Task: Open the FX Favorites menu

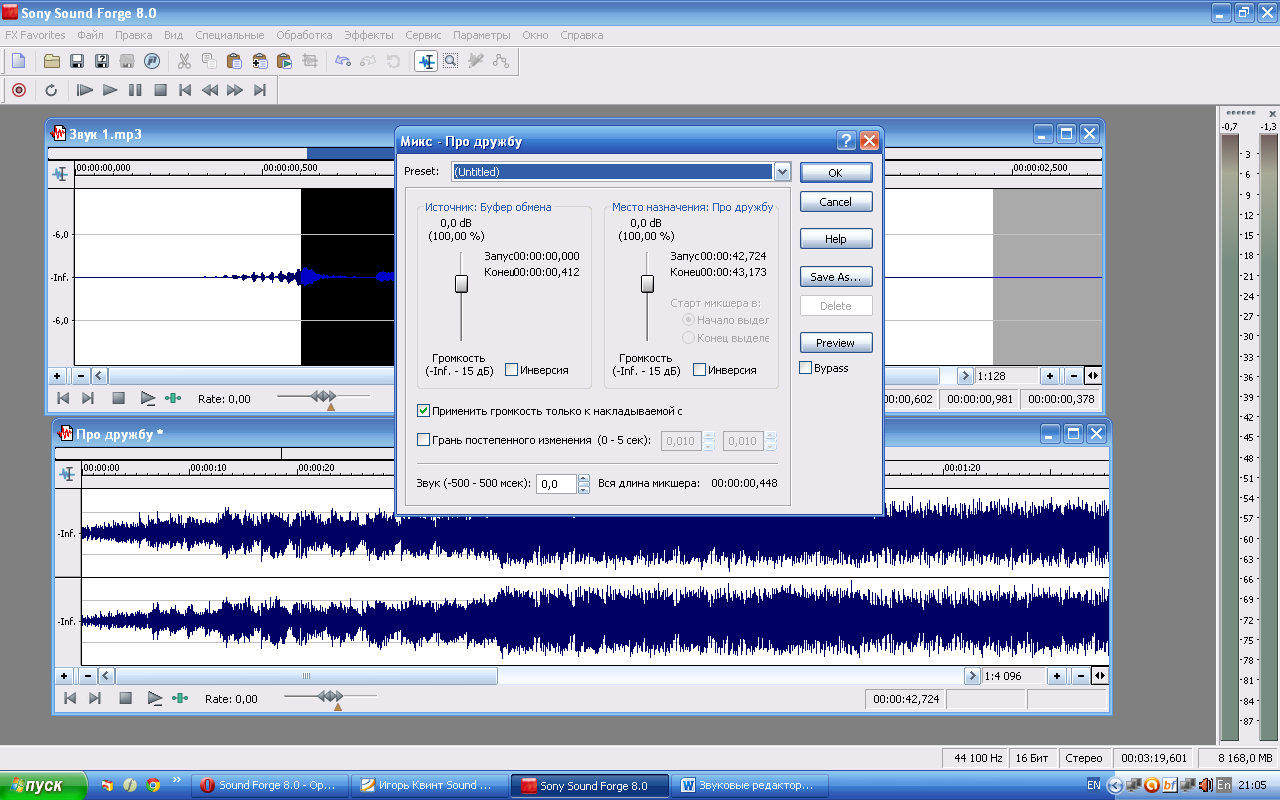Action: click(x=35, y=35)
